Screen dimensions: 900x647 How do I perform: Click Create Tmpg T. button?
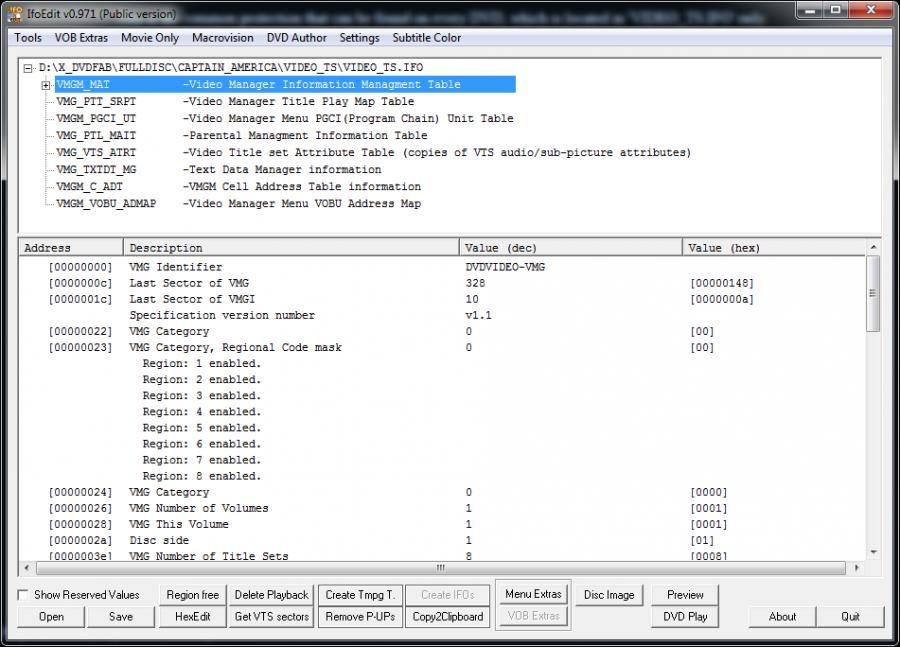tap(360, 595)
